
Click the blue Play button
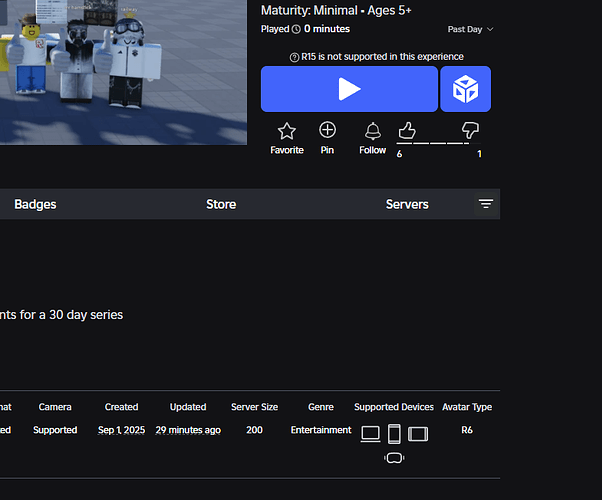tap(349, 89)
